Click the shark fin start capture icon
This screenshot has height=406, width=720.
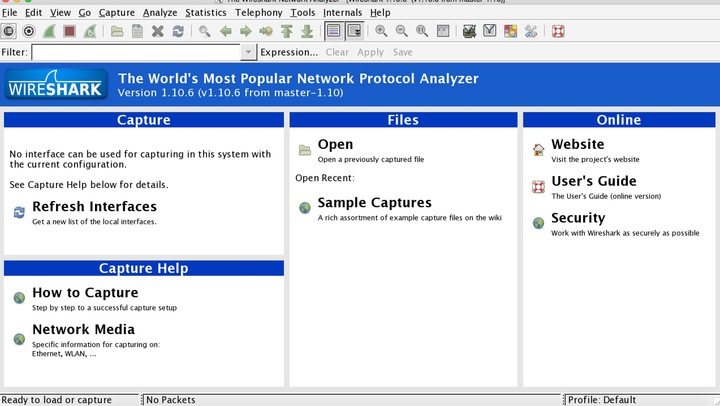point(49,31)
